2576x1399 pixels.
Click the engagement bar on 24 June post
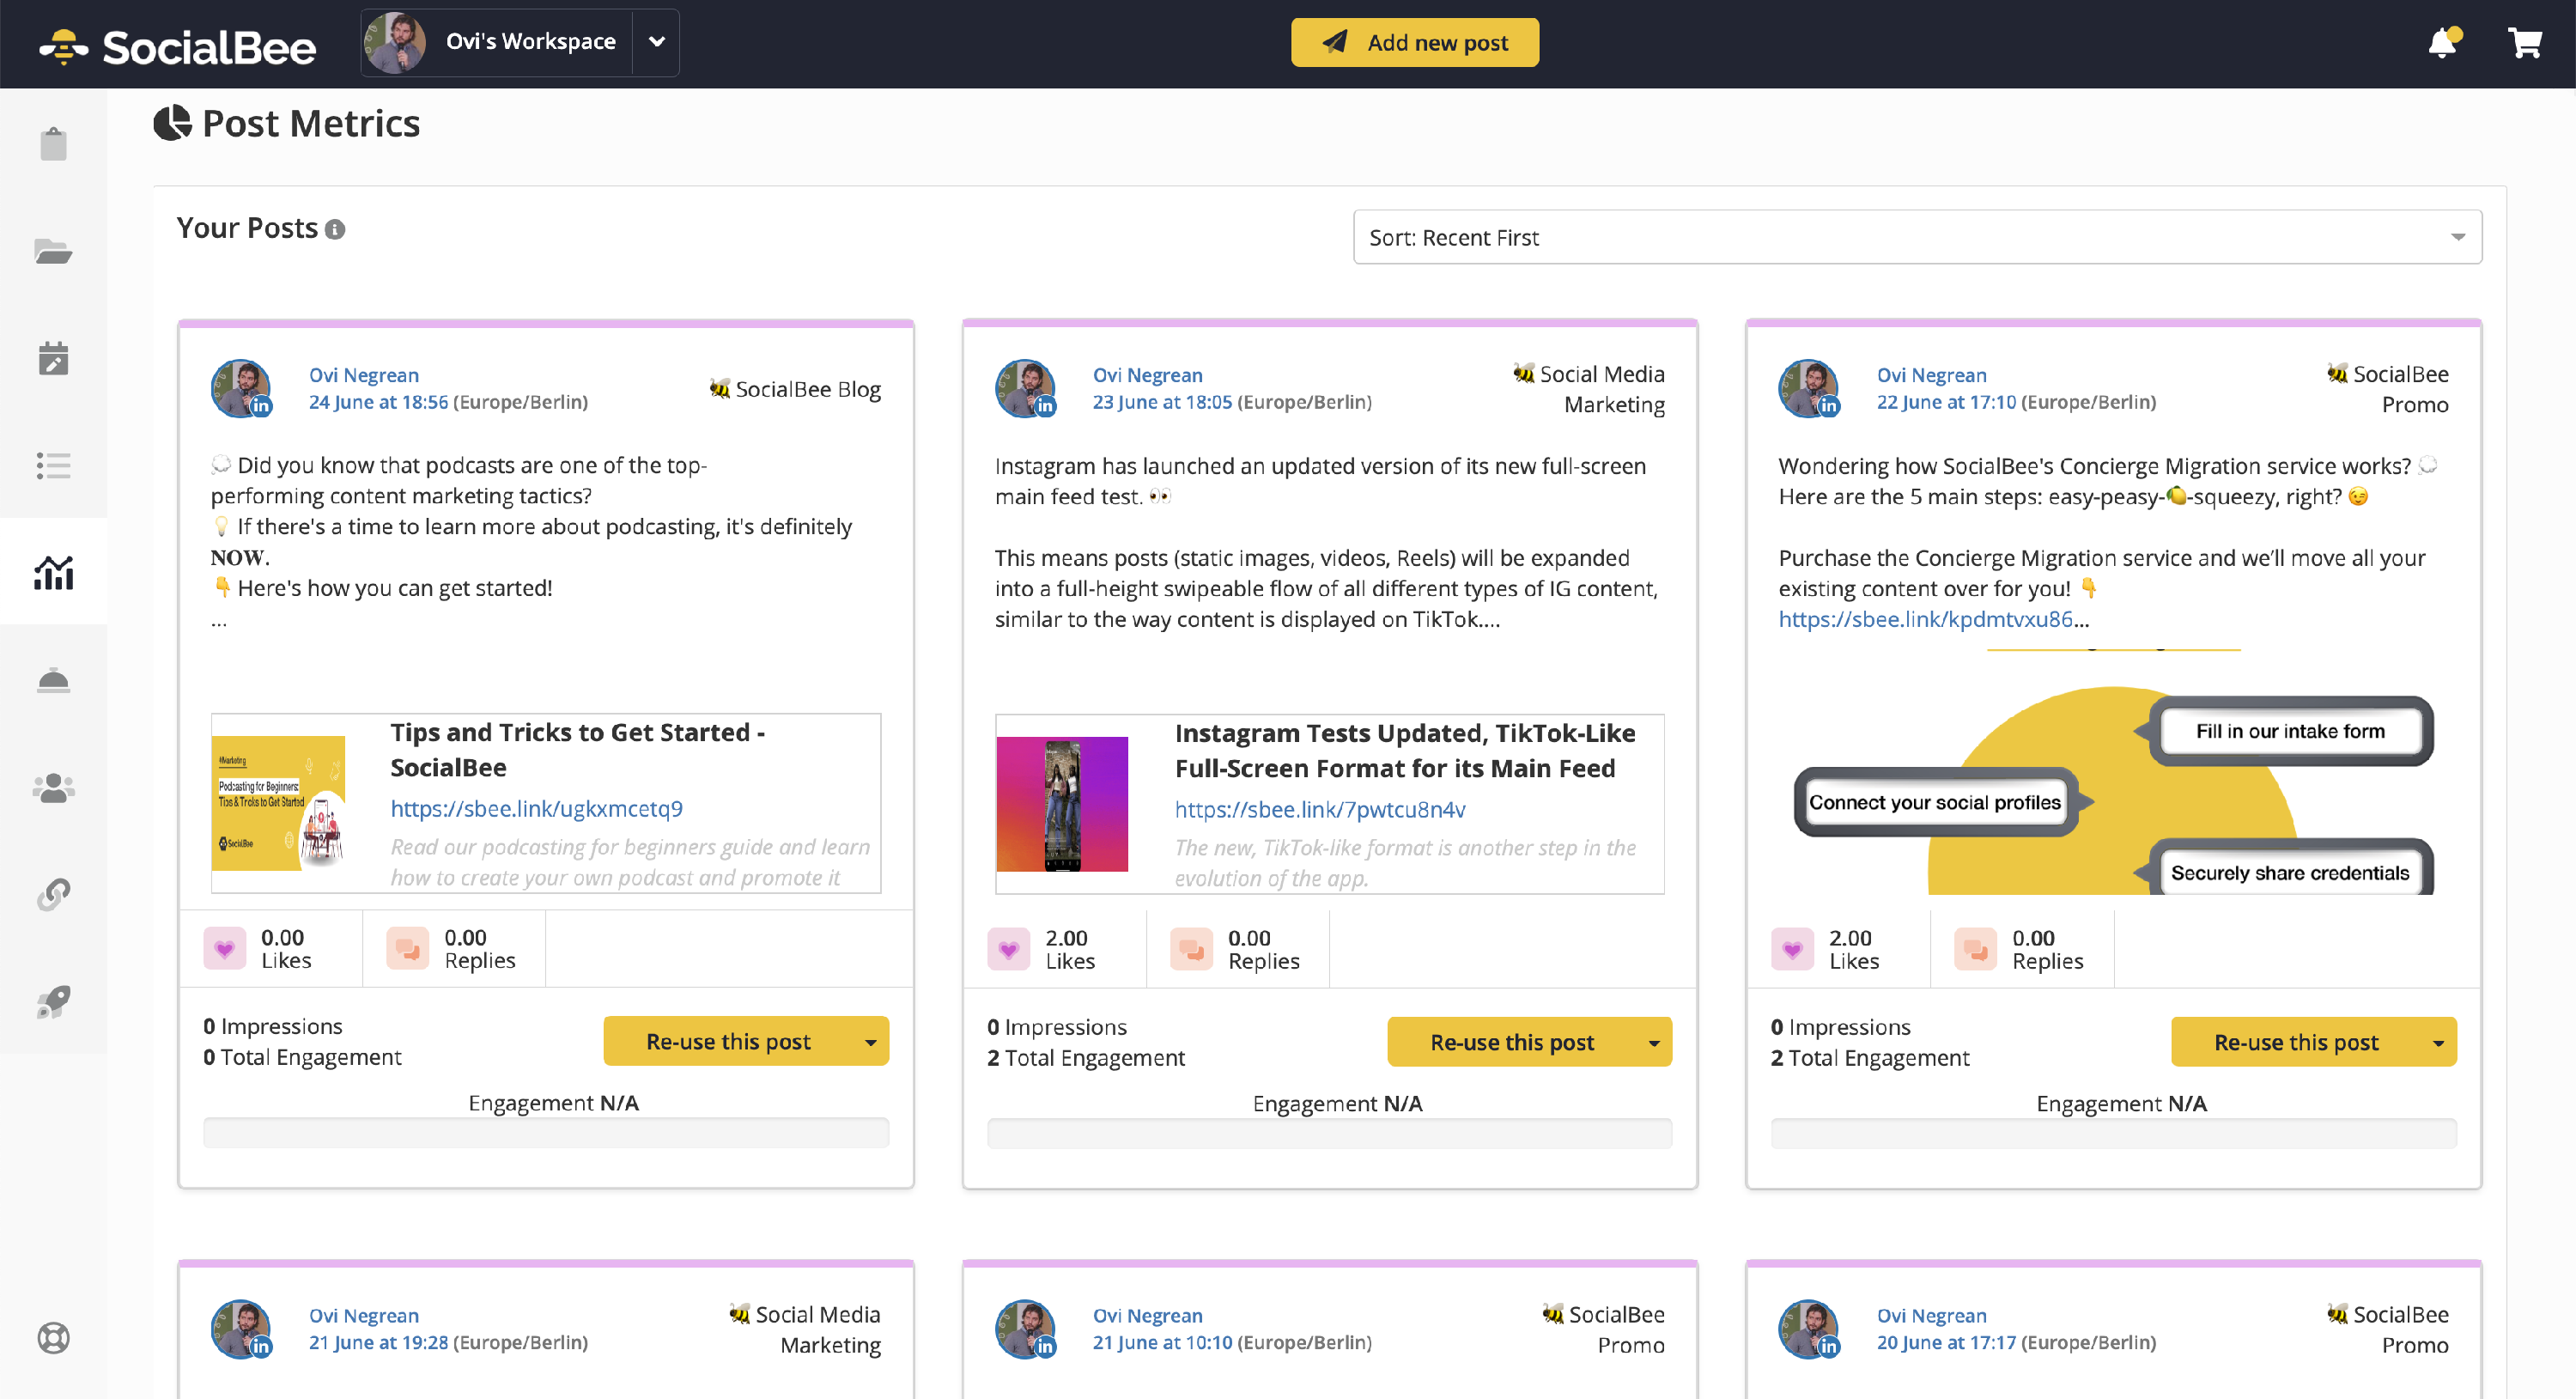(546, 1133)
